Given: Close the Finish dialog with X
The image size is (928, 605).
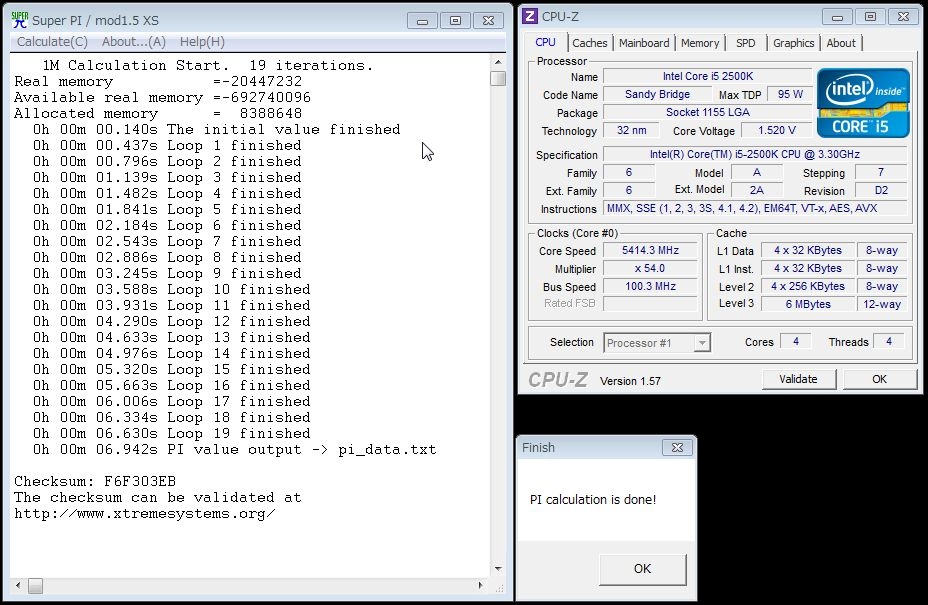Looking at the screenshot, I should [677, 447].
